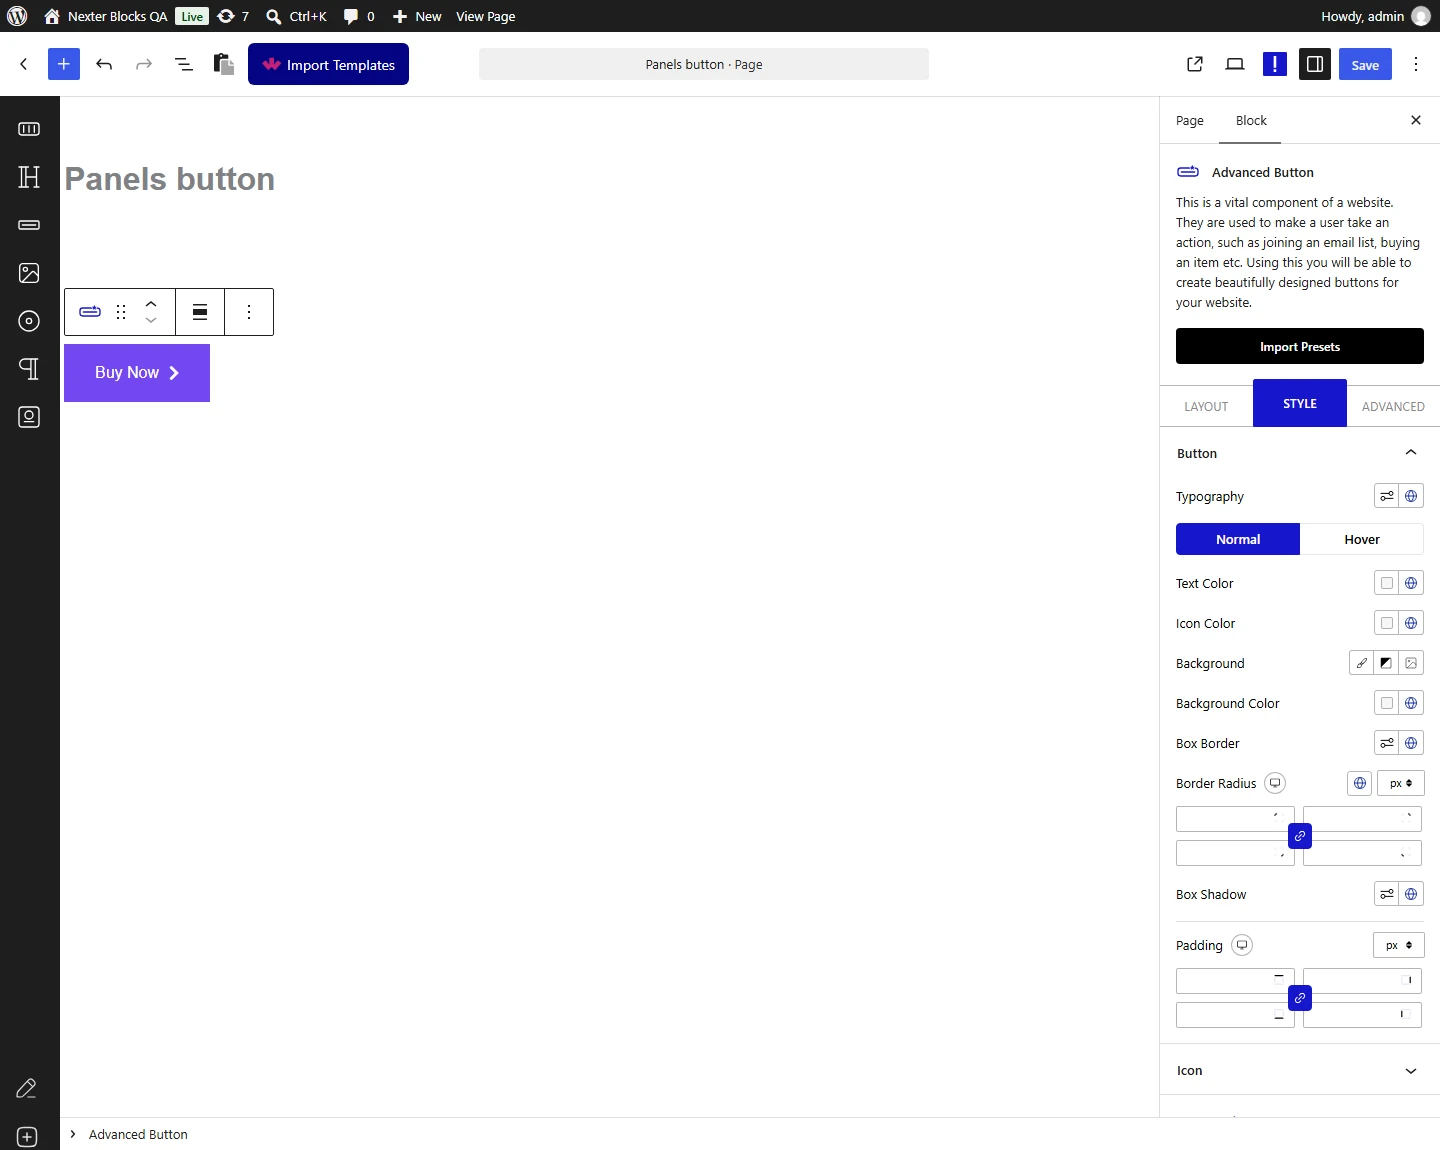Move block up with arrow
Viewport: 1440px width, 1150px height.
151,303
